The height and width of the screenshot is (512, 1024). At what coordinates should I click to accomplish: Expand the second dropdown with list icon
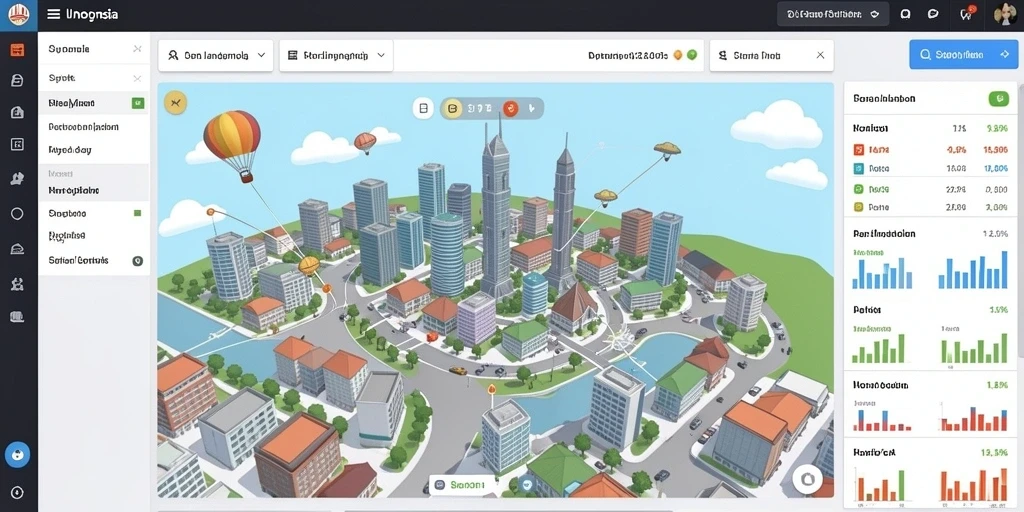pyautogui.click(x=336, y=56)
